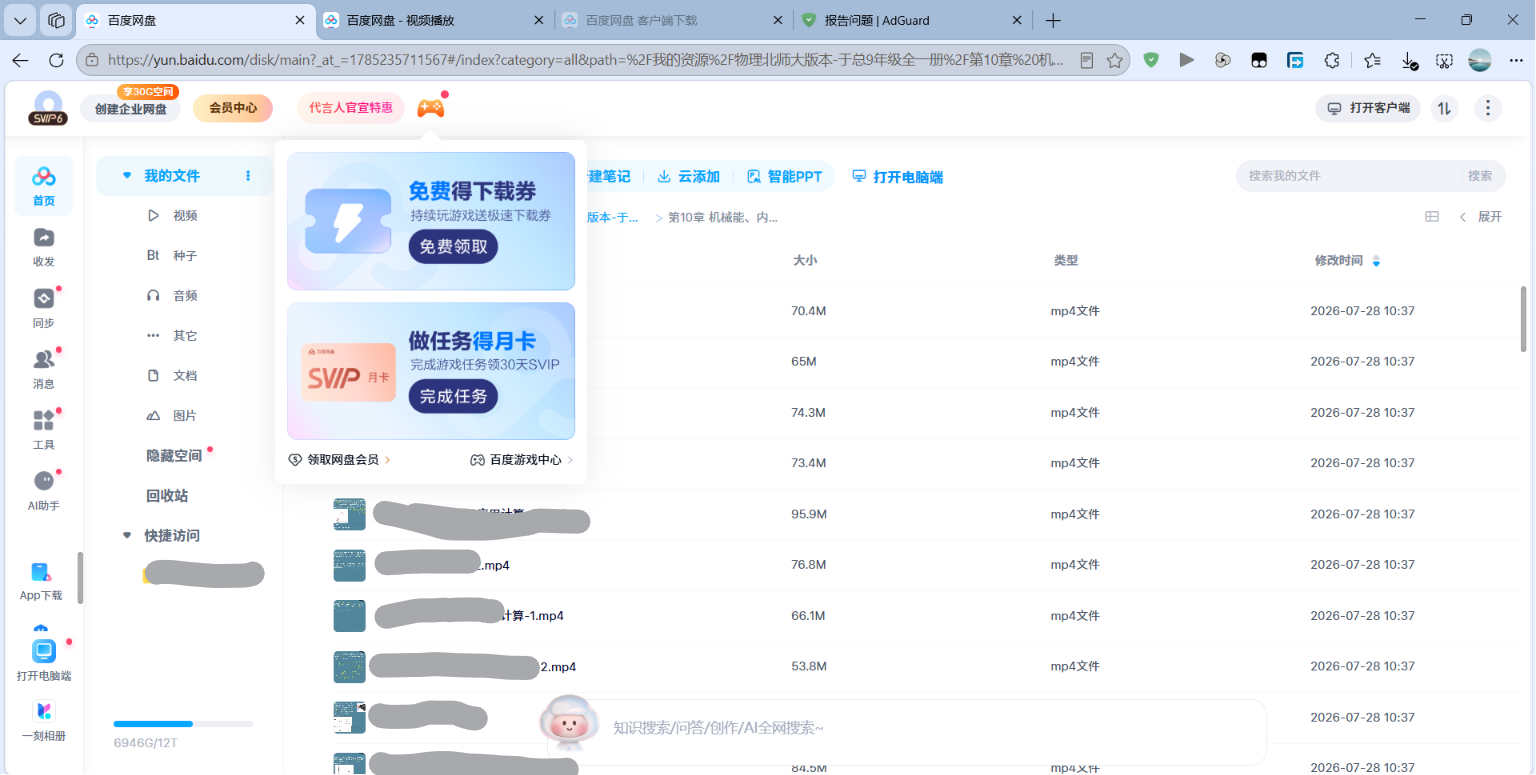1536x775 pixels.
Task: Open the three-dot more menu in page header
Action: pos(1488,108)
